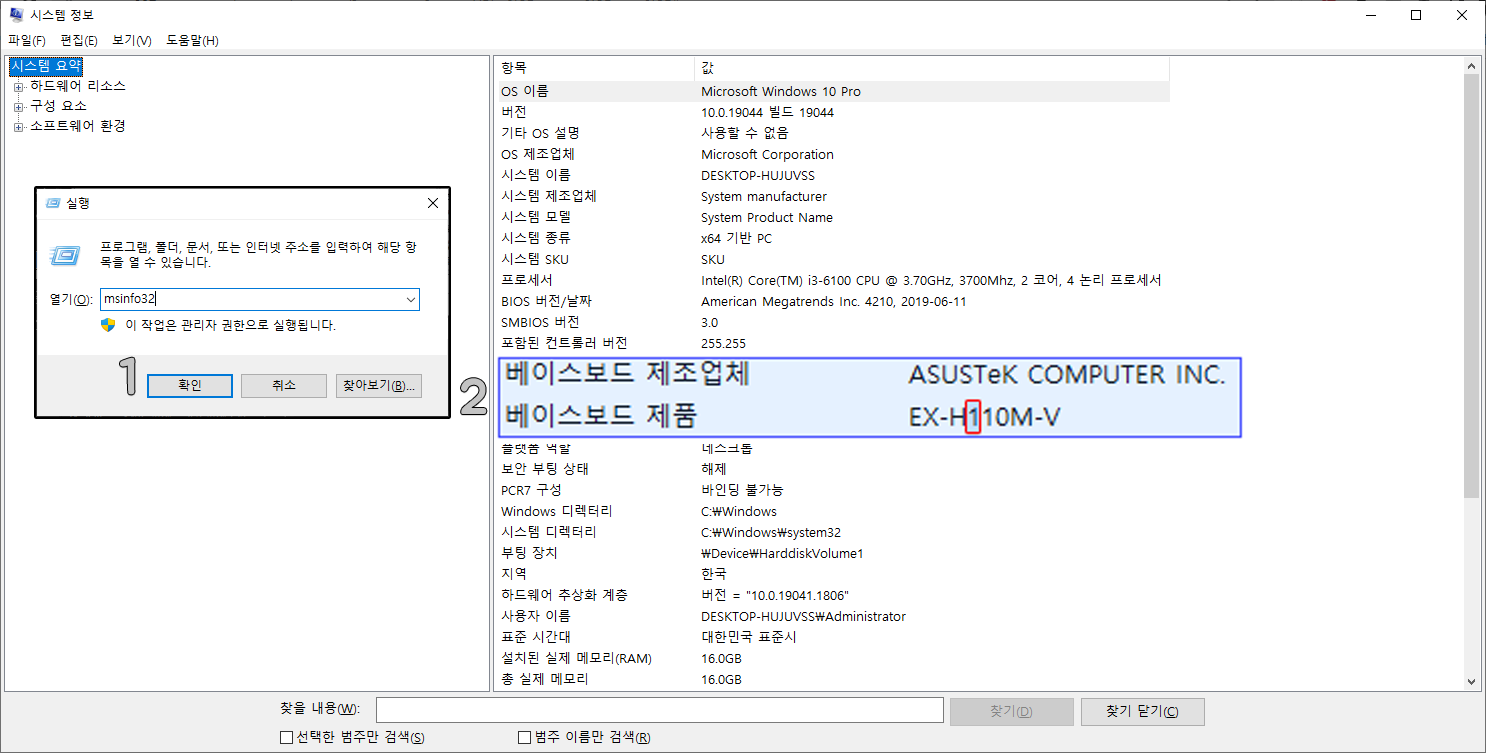Open the 보기(V) menu
1486x753 pixels.
point(132,40)
